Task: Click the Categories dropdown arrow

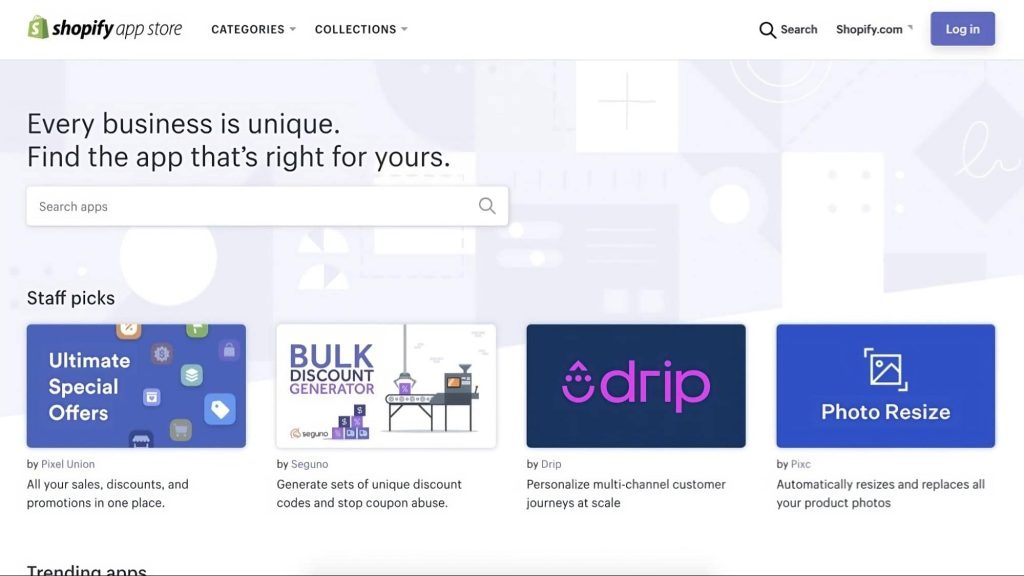Action: [x=293, y=30]
